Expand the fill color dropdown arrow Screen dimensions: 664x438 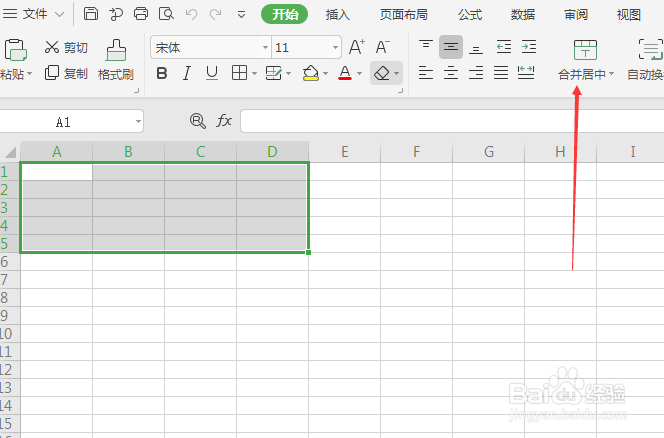(325, 74)
